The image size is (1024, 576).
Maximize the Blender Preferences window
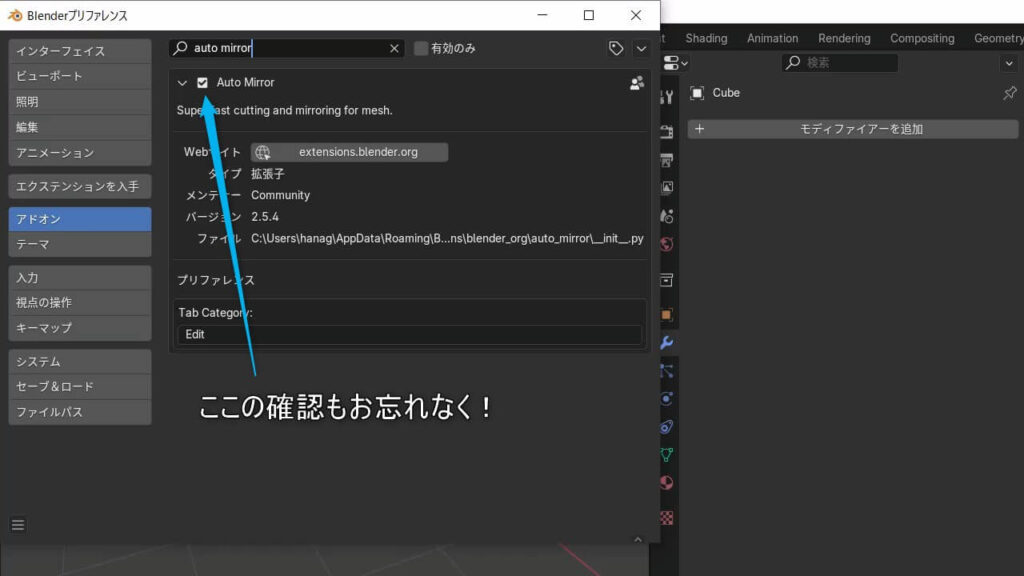tap(589, 15)
